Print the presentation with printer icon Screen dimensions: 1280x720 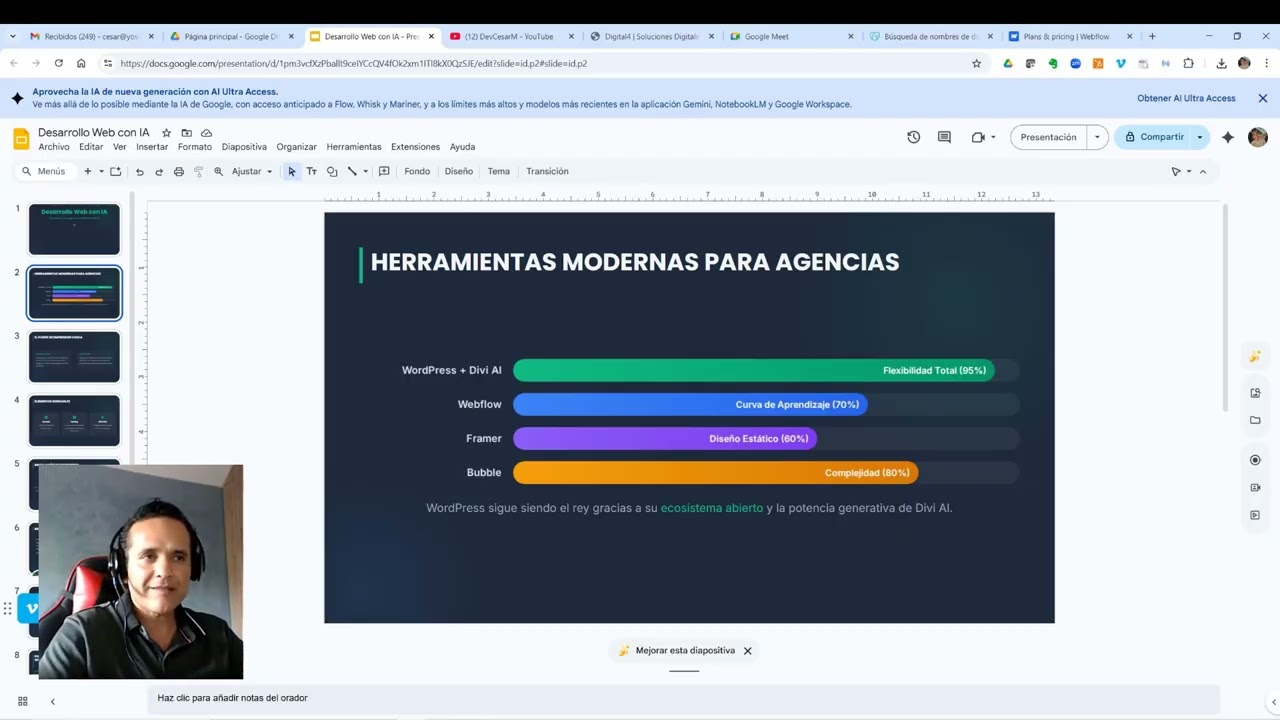coord(178,172)
